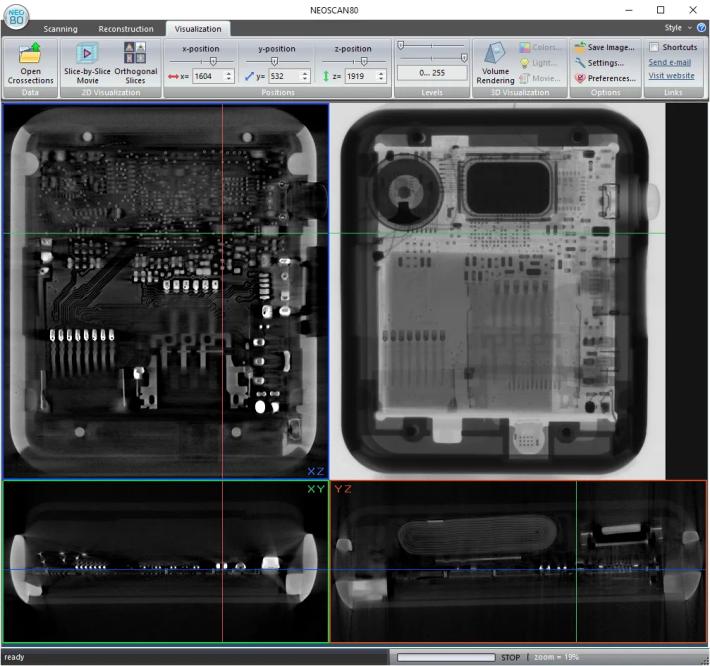Increase the x-position value with the stepper
This screenshot has width=710, height=666.
click(229, 73)
